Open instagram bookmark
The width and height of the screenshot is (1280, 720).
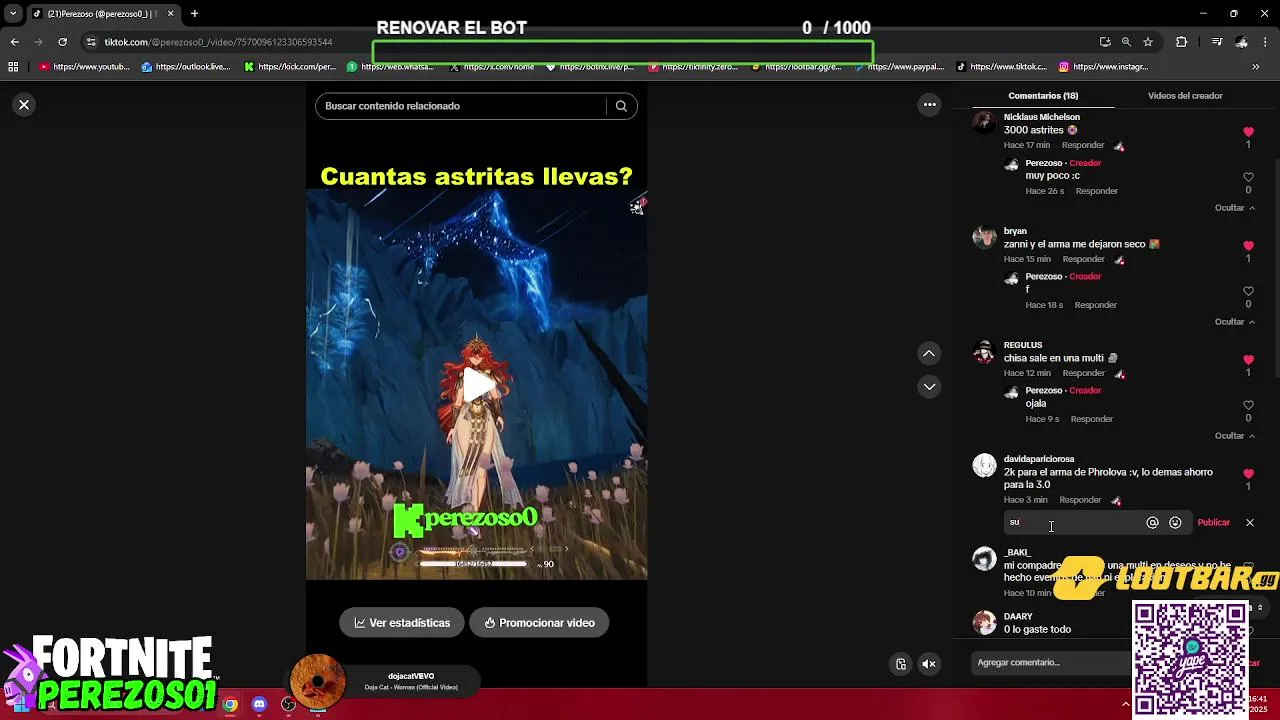click(x=1103, y=67)
